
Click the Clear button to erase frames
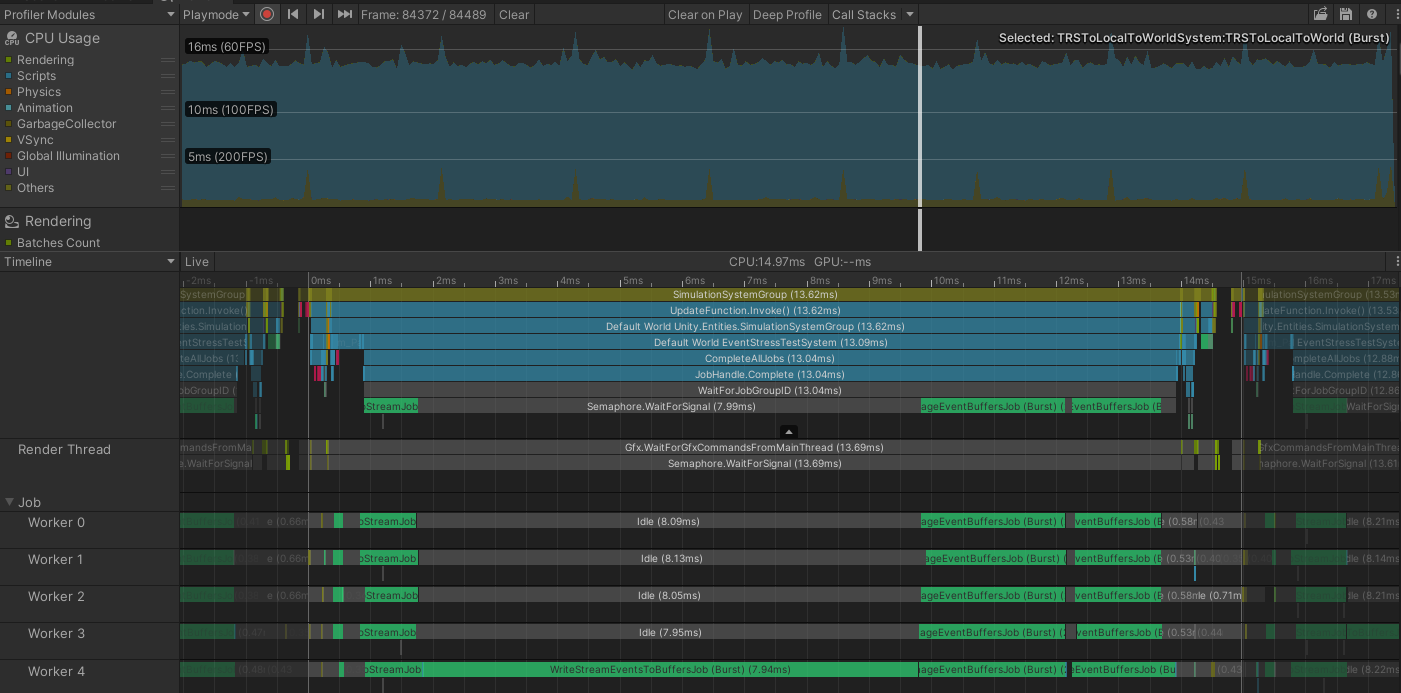tap(513, 14)
